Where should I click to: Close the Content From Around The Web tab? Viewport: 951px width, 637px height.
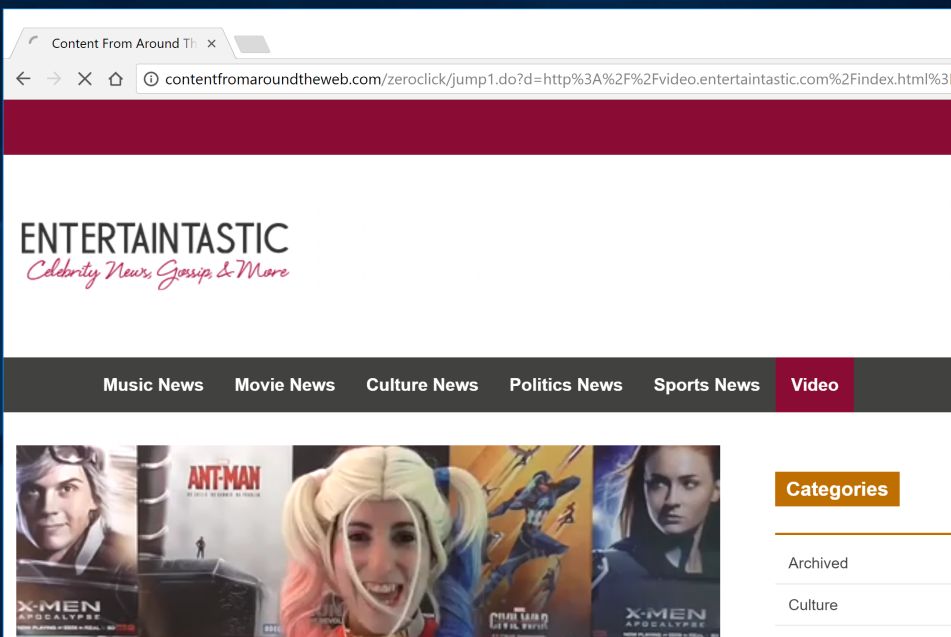point(211,43)
